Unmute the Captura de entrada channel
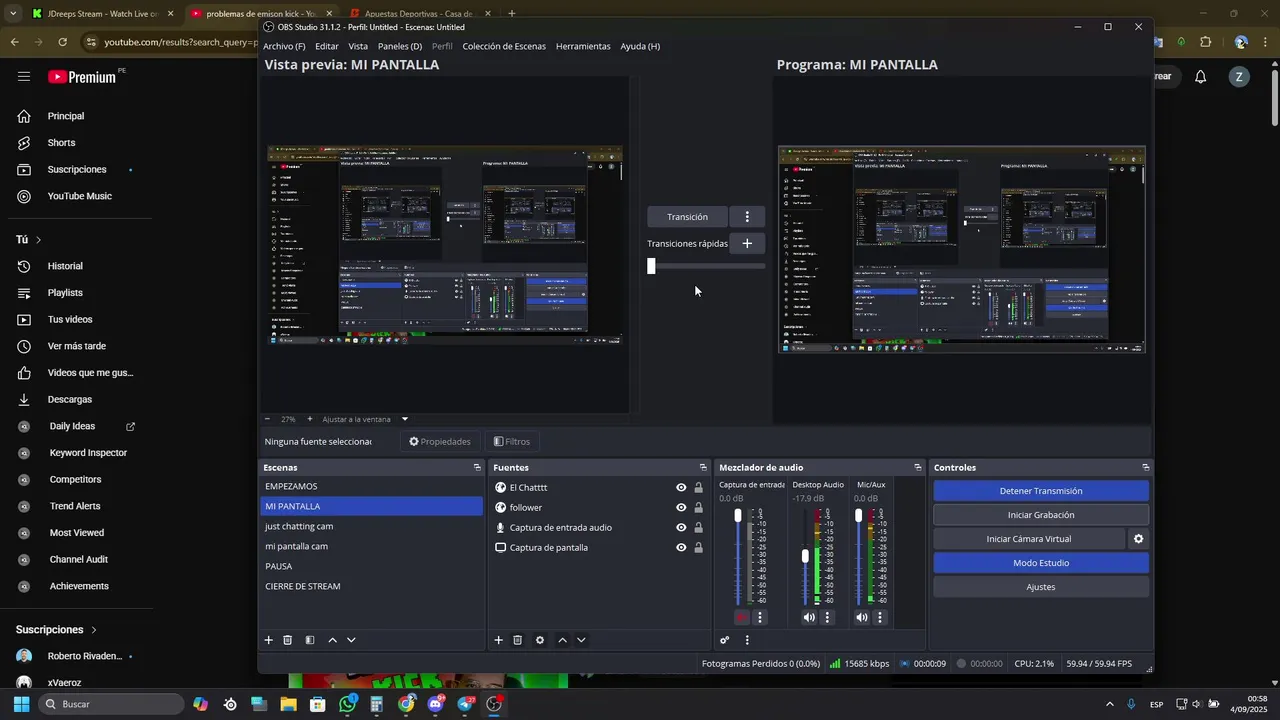 click(741, 618)
